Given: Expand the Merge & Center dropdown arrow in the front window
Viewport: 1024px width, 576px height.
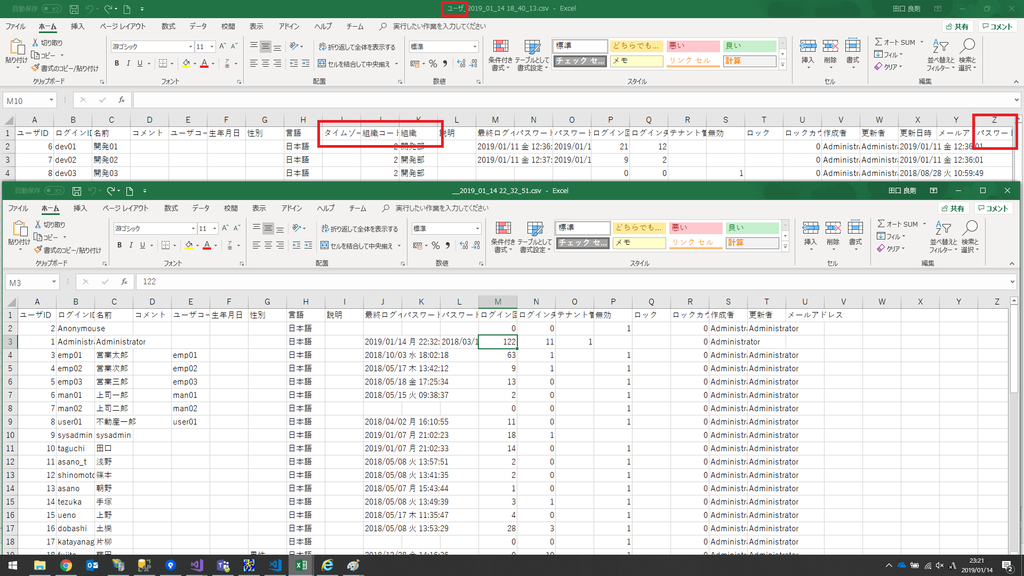Looking at the screenshot, I should click(x=399, y=246).
